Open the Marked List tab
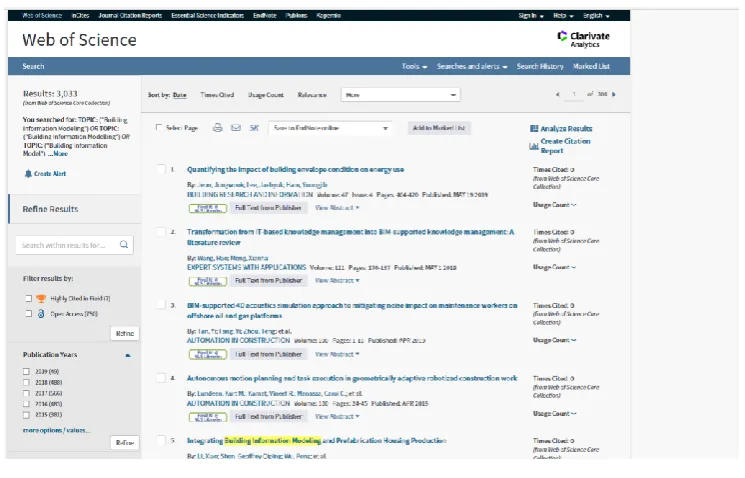The height and width of the screenshot is (478, 745). tap(591, 67)
